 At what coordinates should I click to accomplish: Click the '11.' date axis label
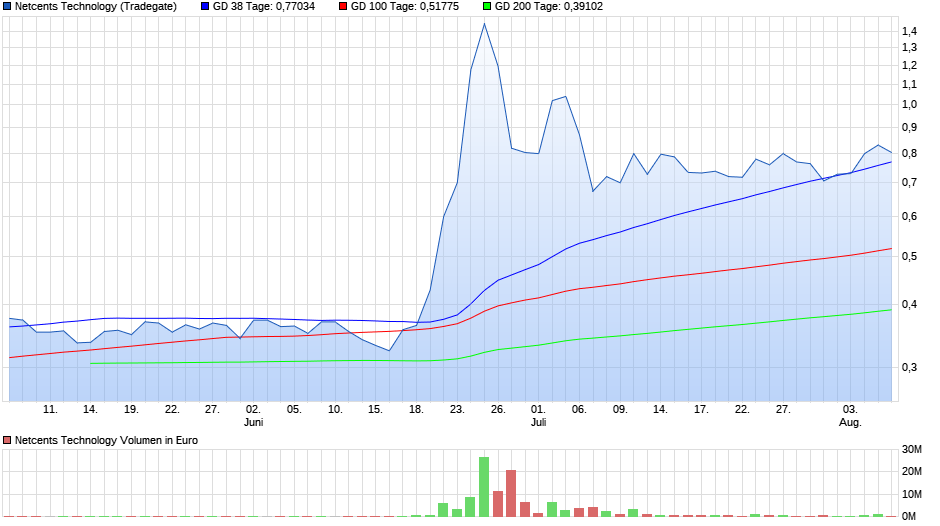click(50, 410)
